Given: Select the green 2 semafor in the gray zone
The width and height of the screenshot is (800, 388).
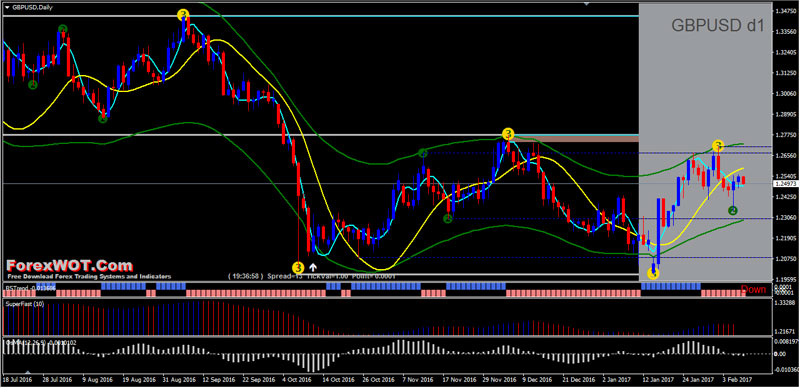Looking at the screenshot, I should (x=733, y=210).
